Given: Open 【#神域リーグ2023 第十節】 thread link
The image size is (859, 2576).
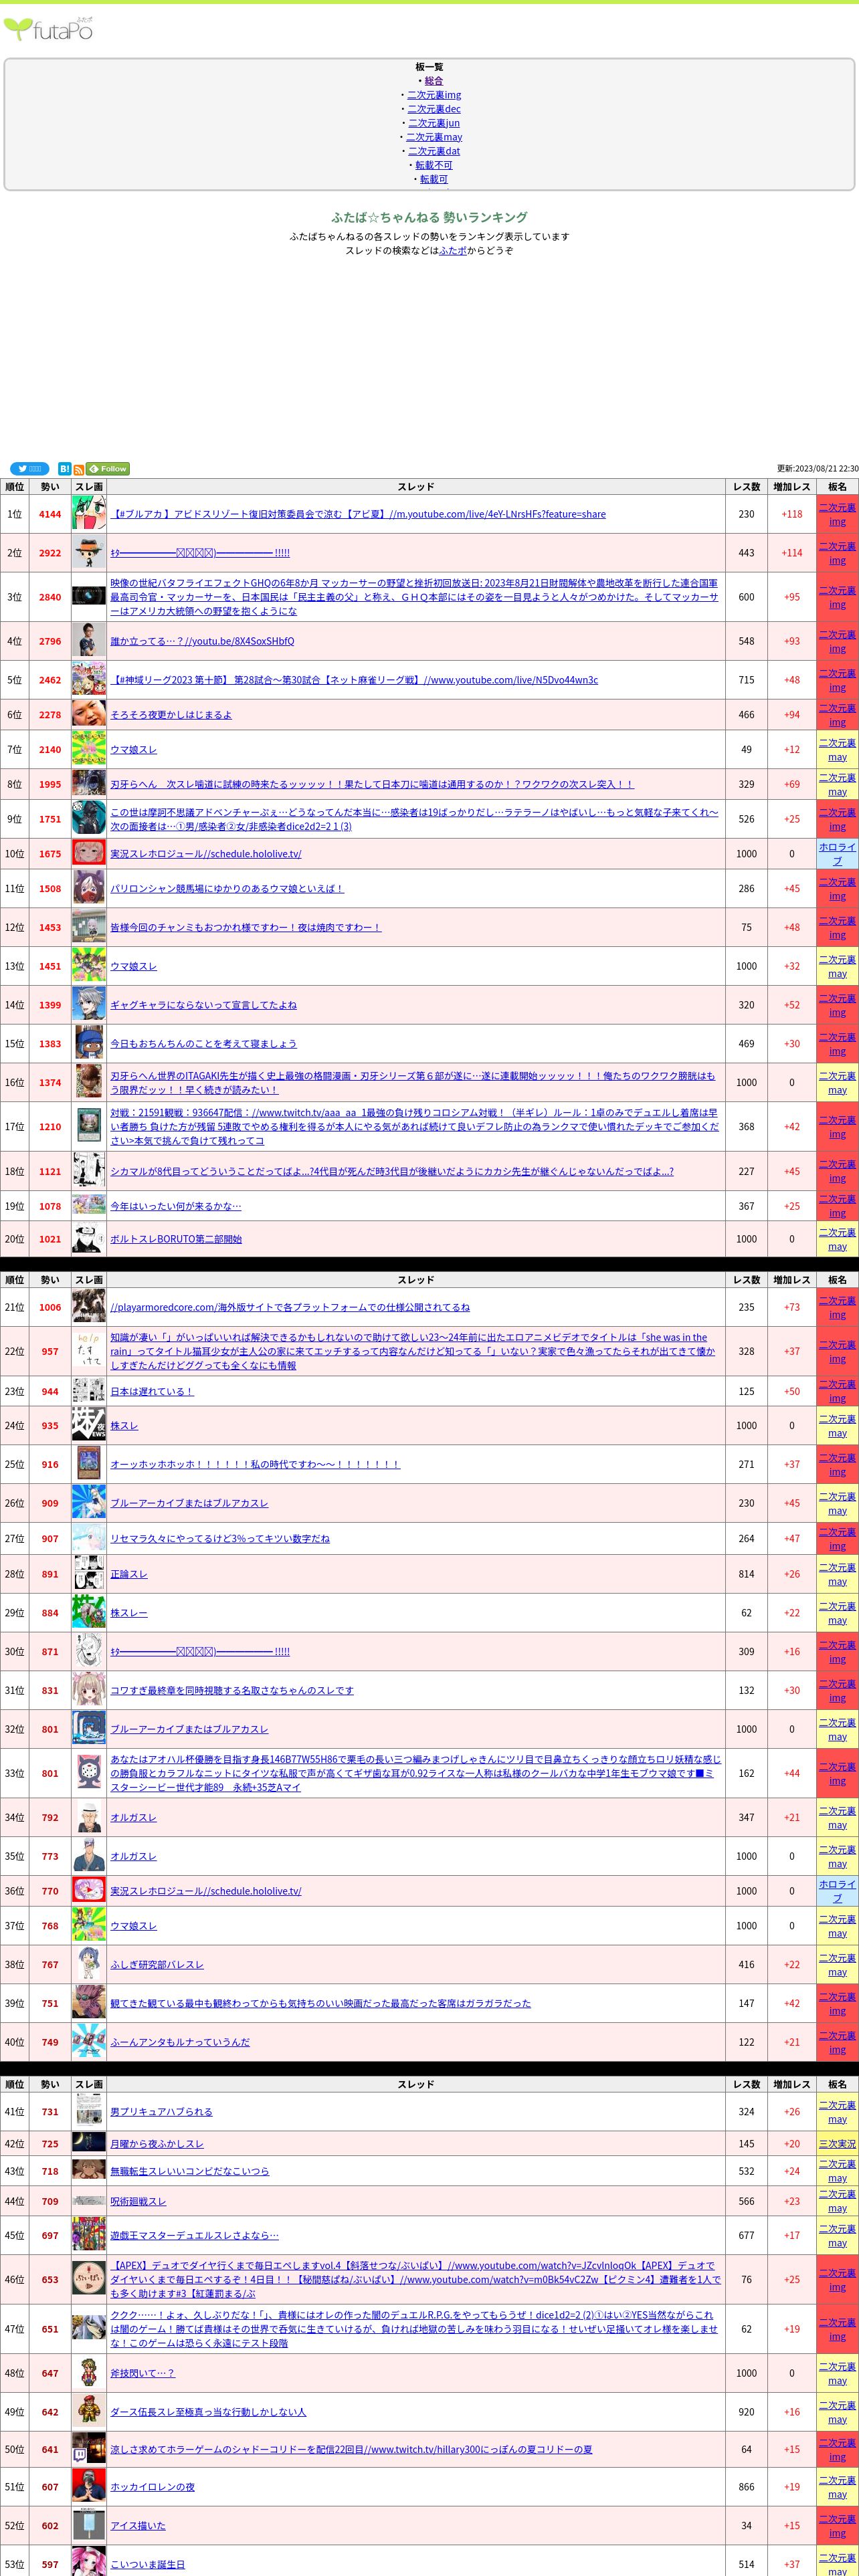Looking at the screenshot, I should pyautogui.click(x=354, y=680).
